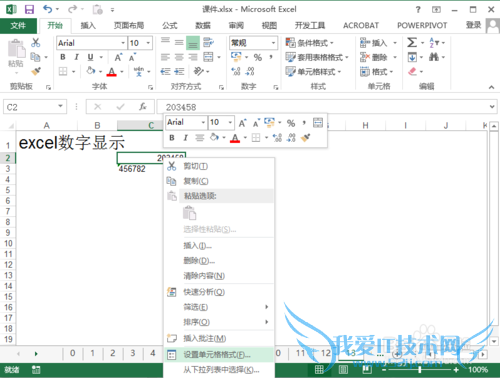Click the mini toolbar percent style

point(291,123)
